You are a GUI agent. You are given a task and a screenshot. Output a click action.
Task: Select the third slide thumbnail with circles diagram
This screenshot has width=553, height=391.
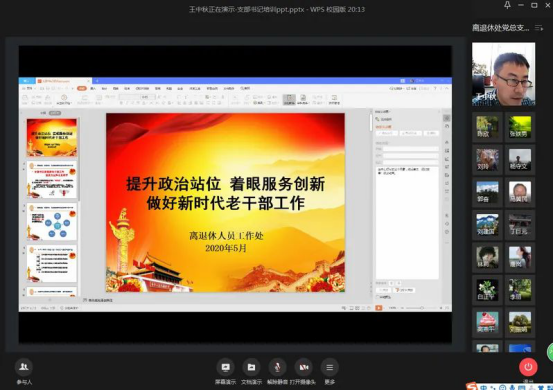pyautogui.click(x=52, y=222)
